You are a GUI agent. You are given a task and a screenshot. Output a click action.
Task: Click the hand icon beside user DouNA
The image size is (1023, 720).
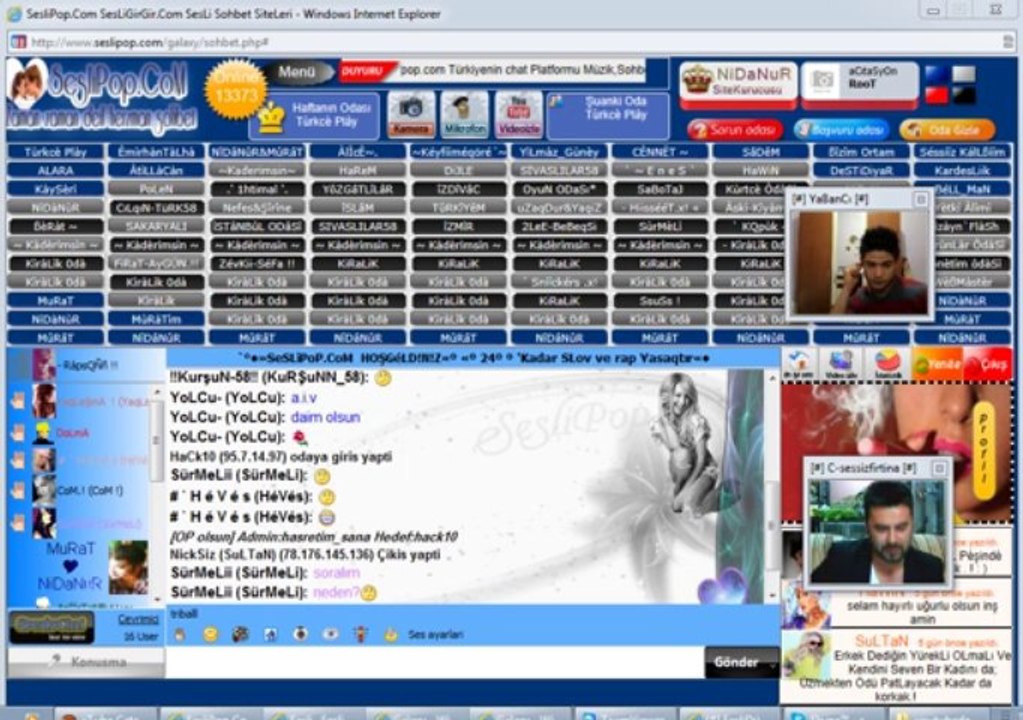pyautogui.click(x=18, y=432)
